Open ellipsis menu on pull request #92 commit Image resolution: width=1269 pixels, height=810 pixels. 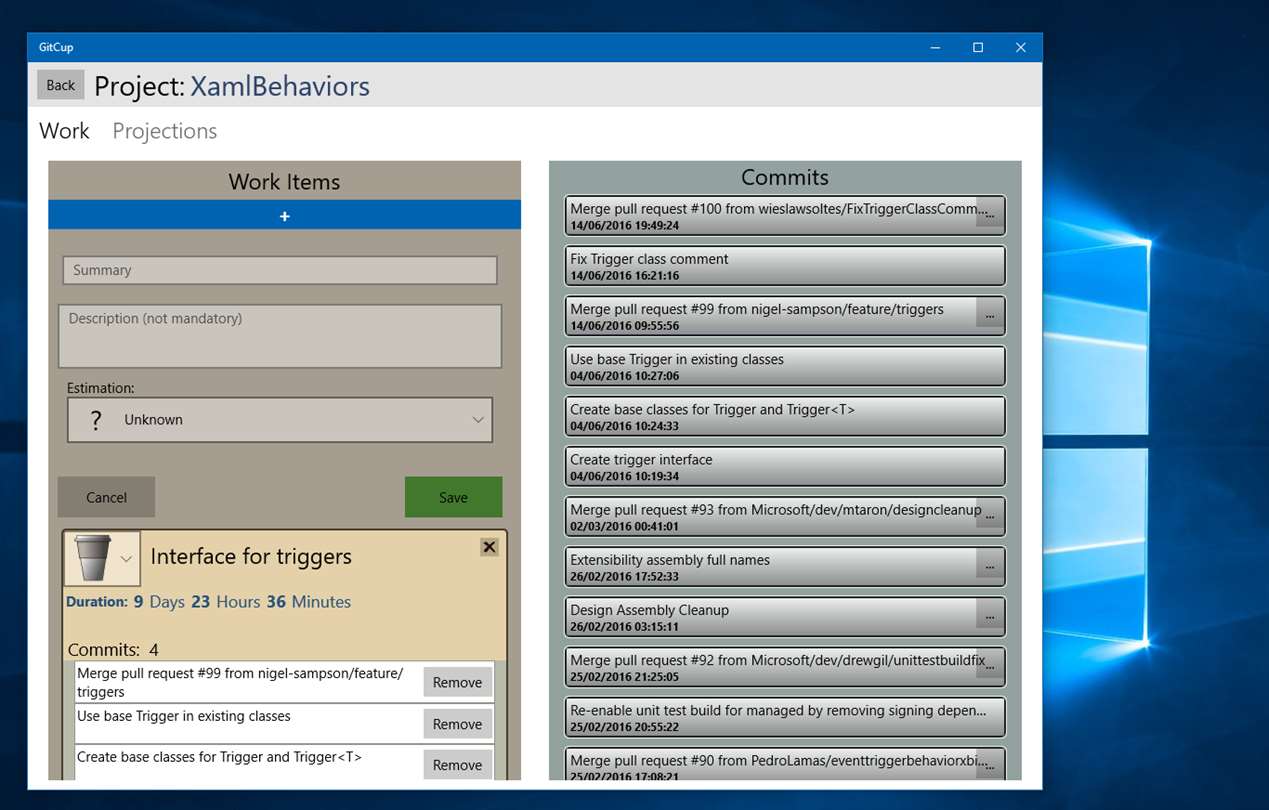989,665
